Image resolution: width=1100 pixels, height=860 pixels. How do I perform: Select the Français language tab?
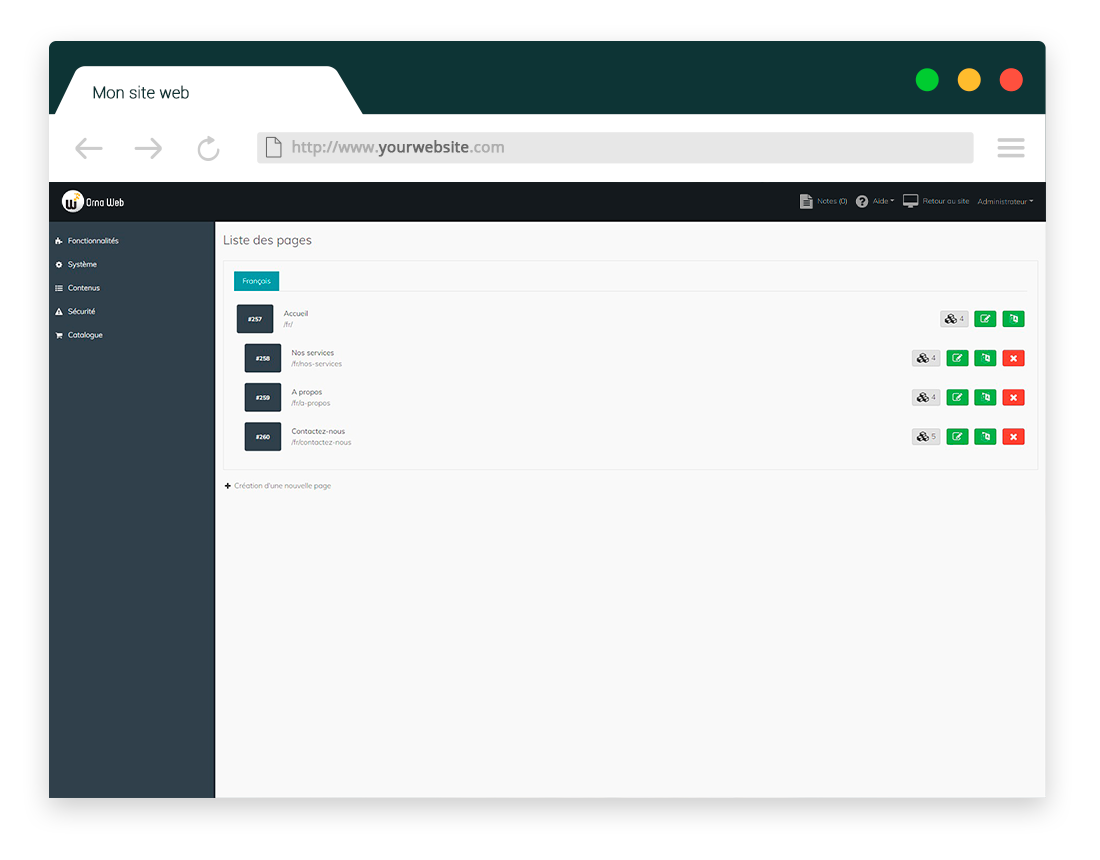(256, 281)
